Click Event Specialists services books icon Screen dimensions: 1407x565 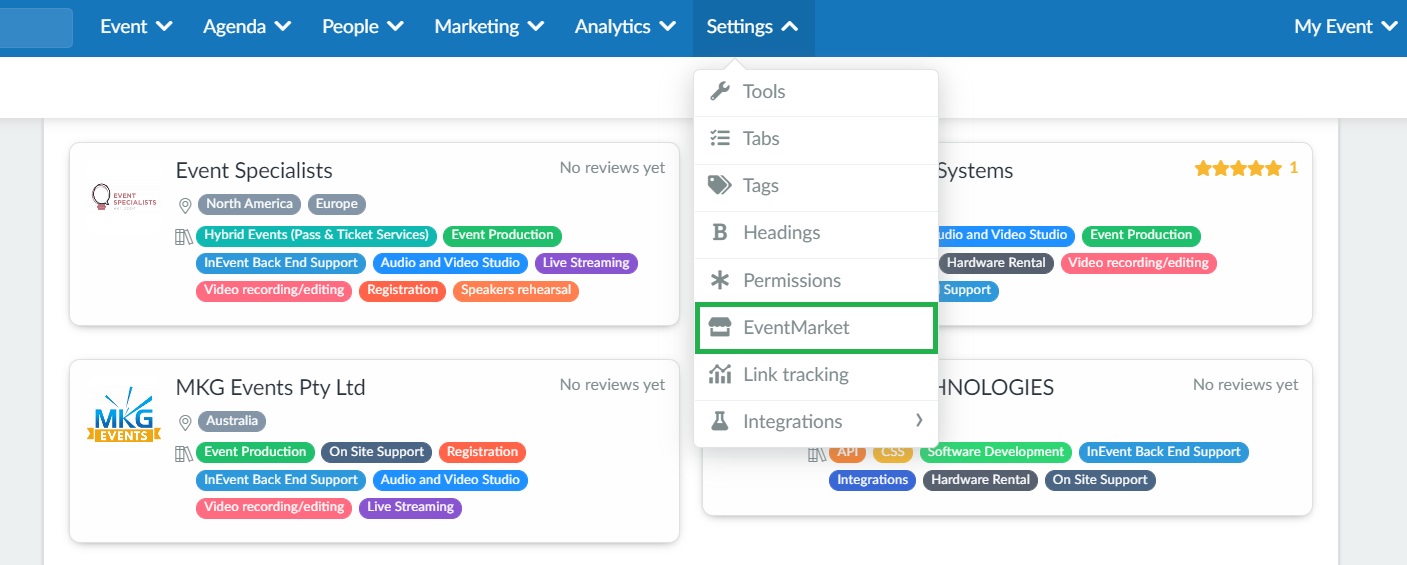[x=183, y=237]
